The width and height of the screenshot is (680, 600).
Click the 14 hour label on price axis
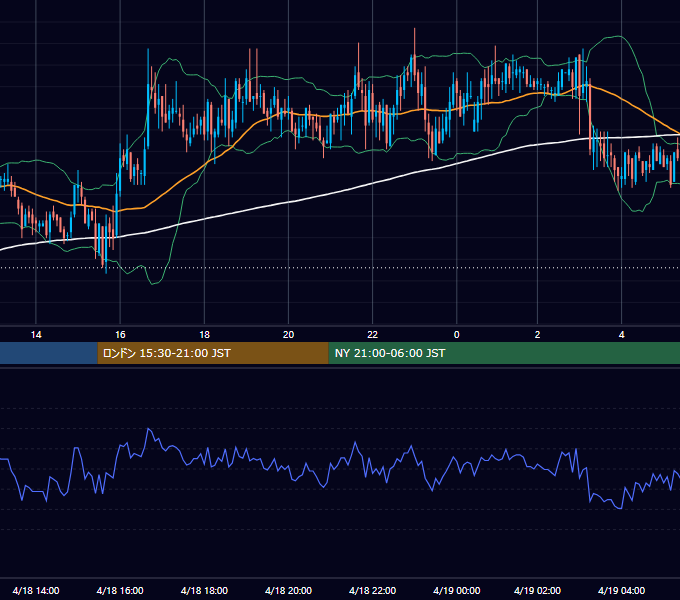pos(36,335)
